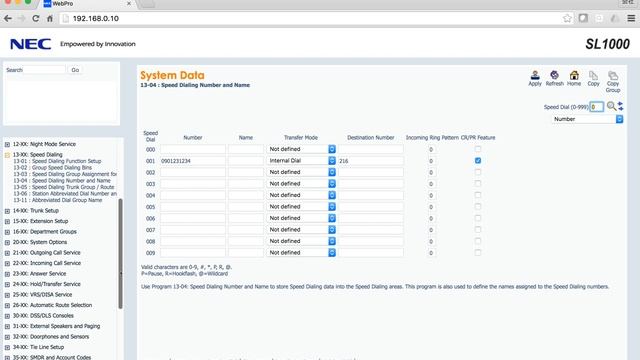Open 13-03 Speed Dialing Group Assignment

point(65,174)
